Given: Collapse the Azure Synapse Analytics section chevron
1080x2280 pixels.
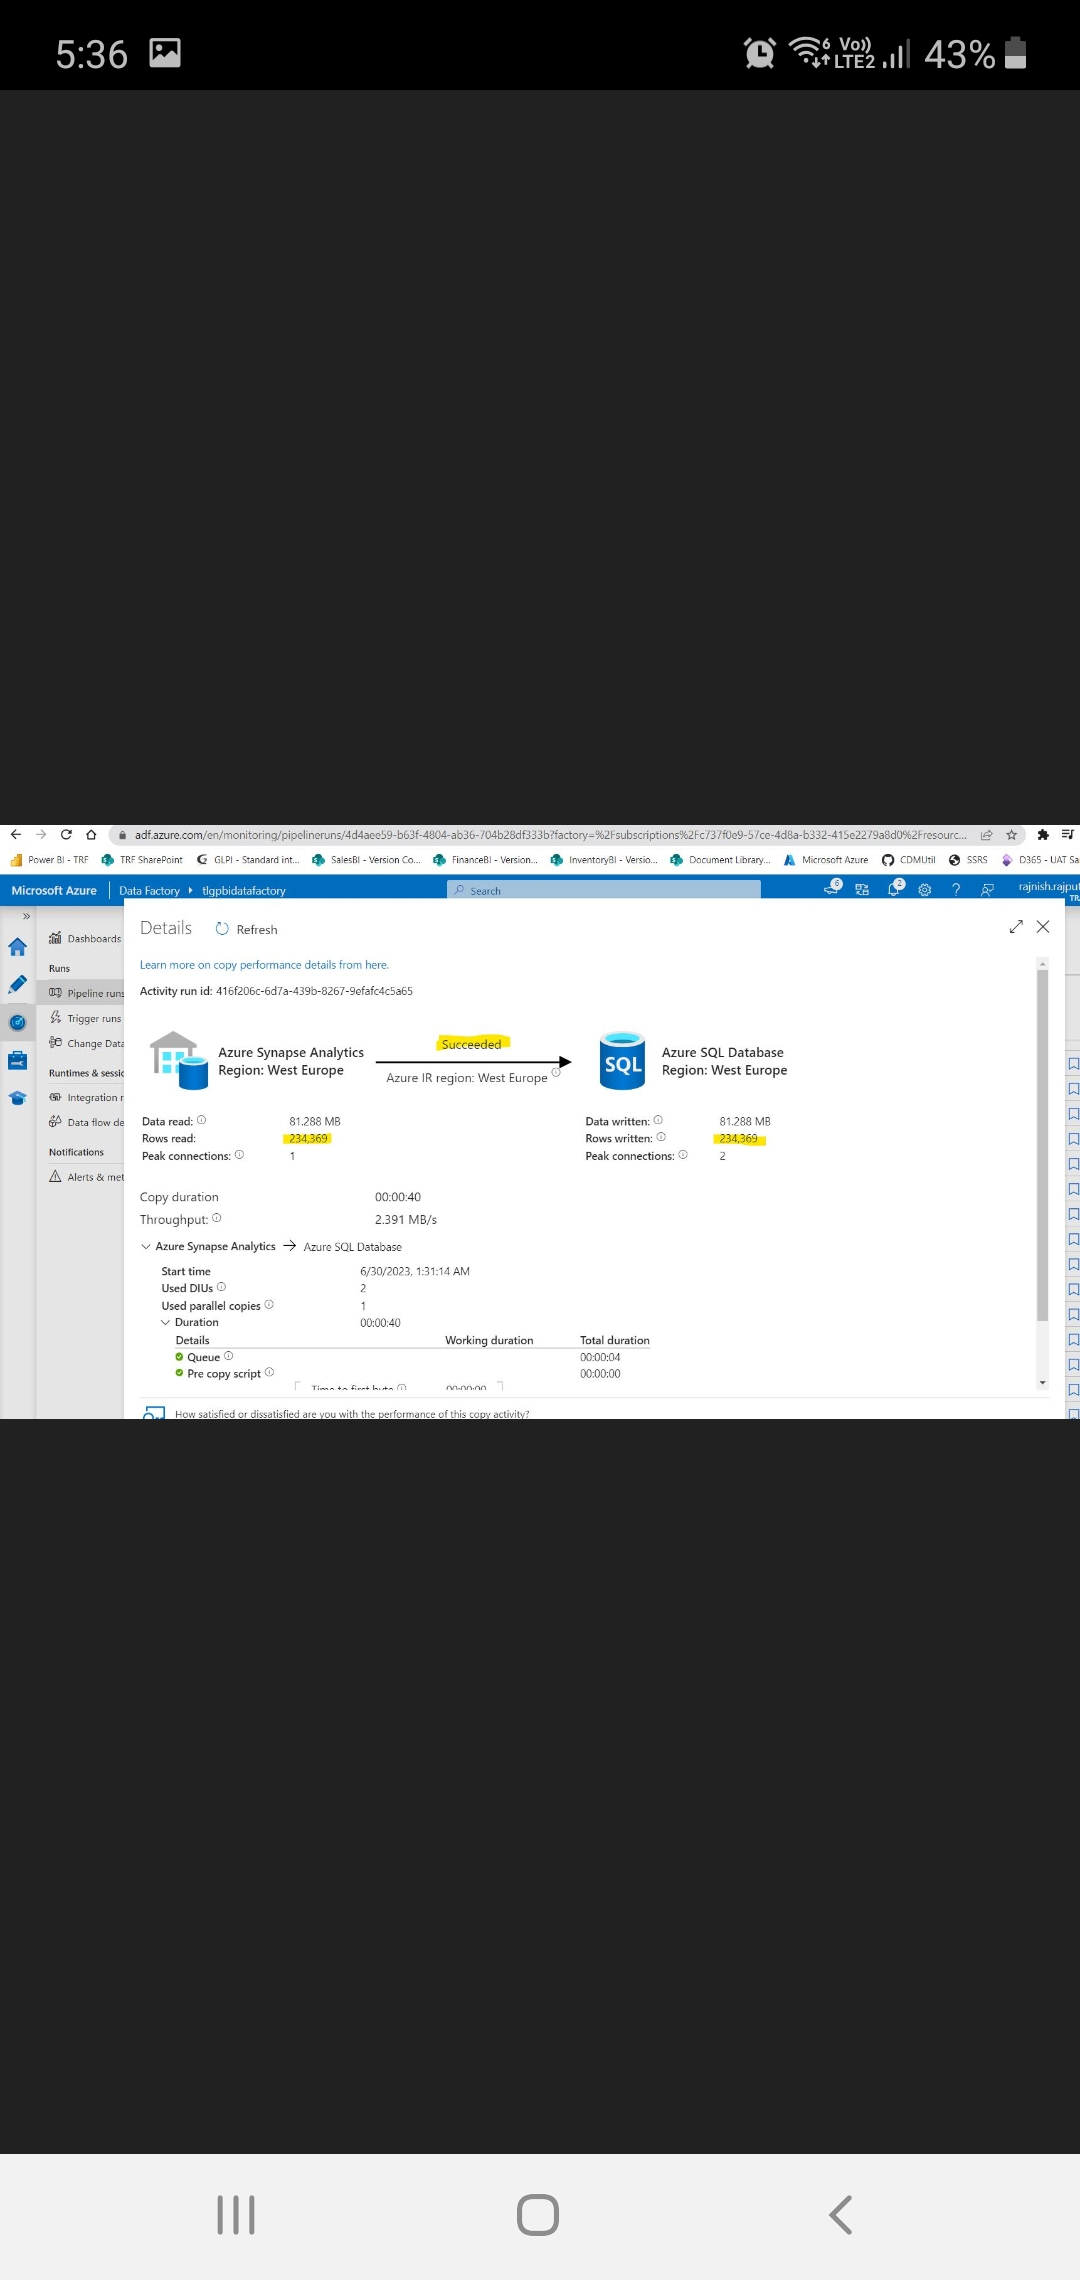Looking at the screenshot, I should click(x=146, y=1246).
